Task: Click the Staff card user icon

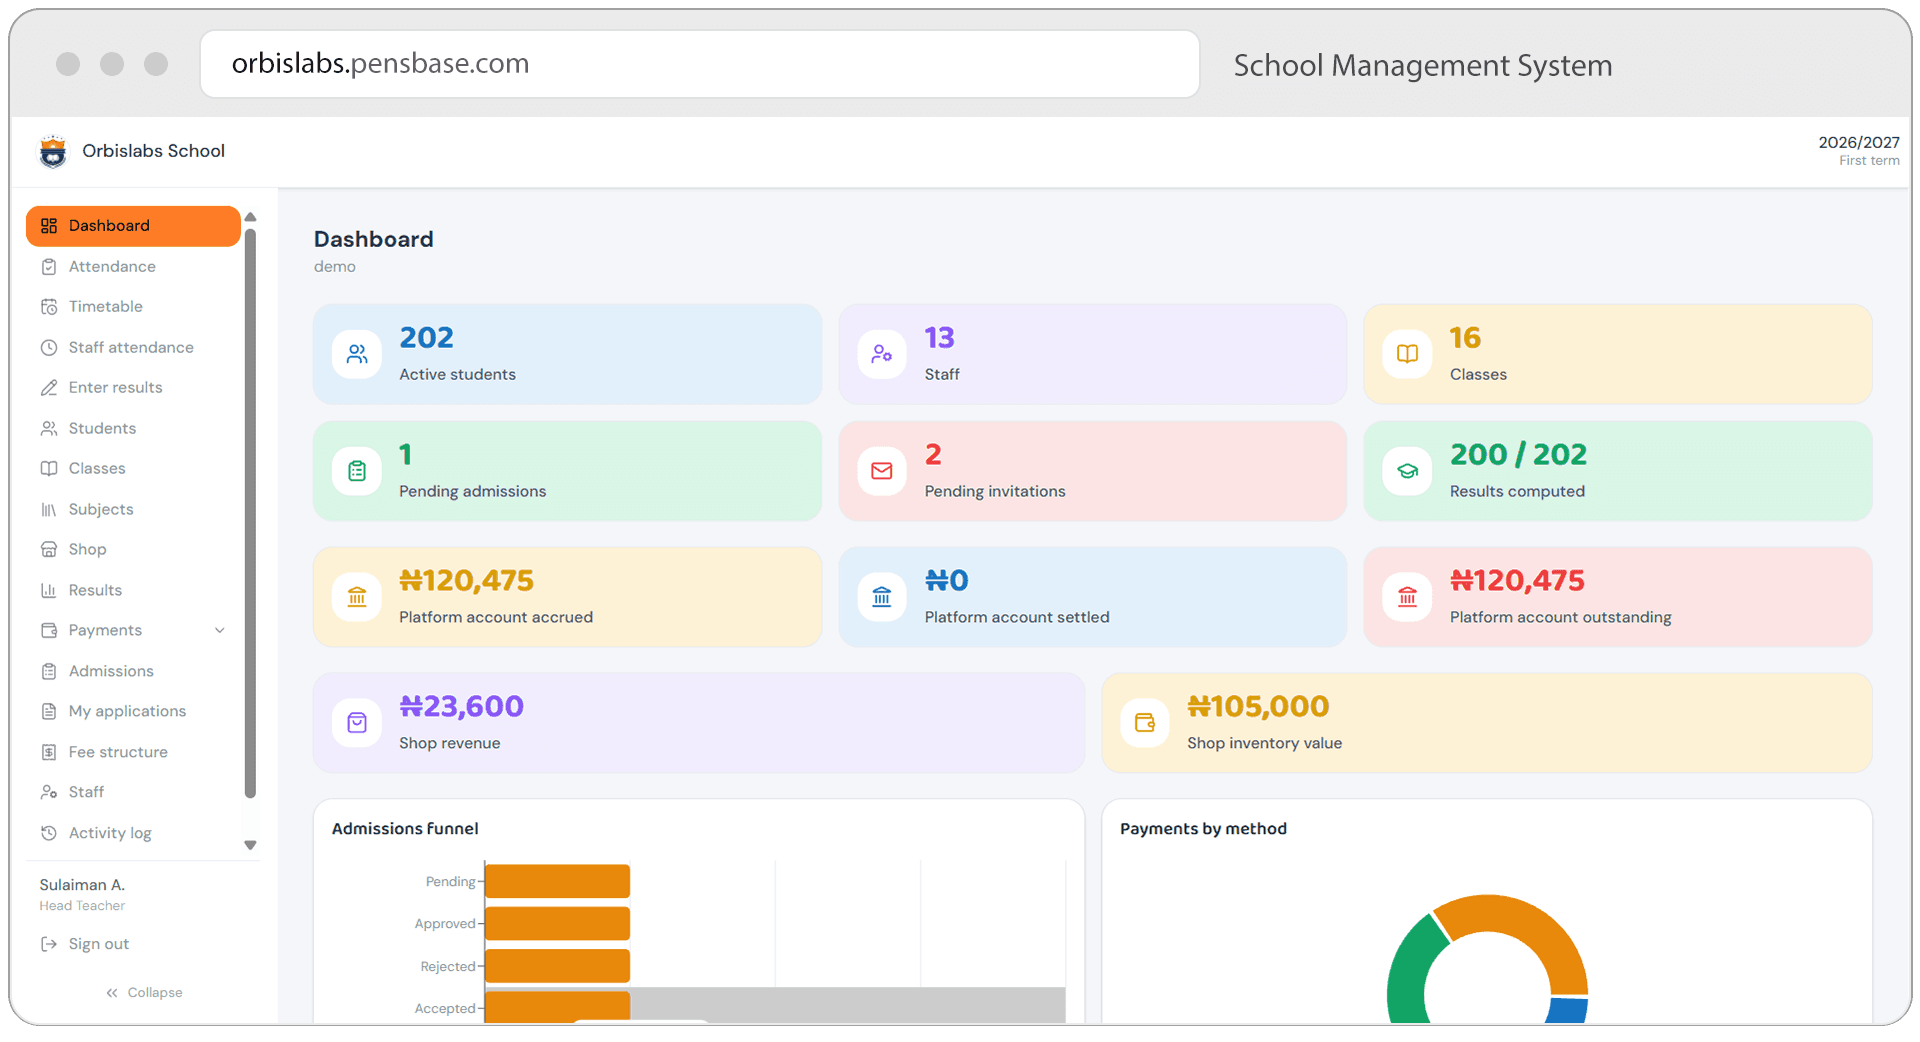Action: (x=882, y=354)
